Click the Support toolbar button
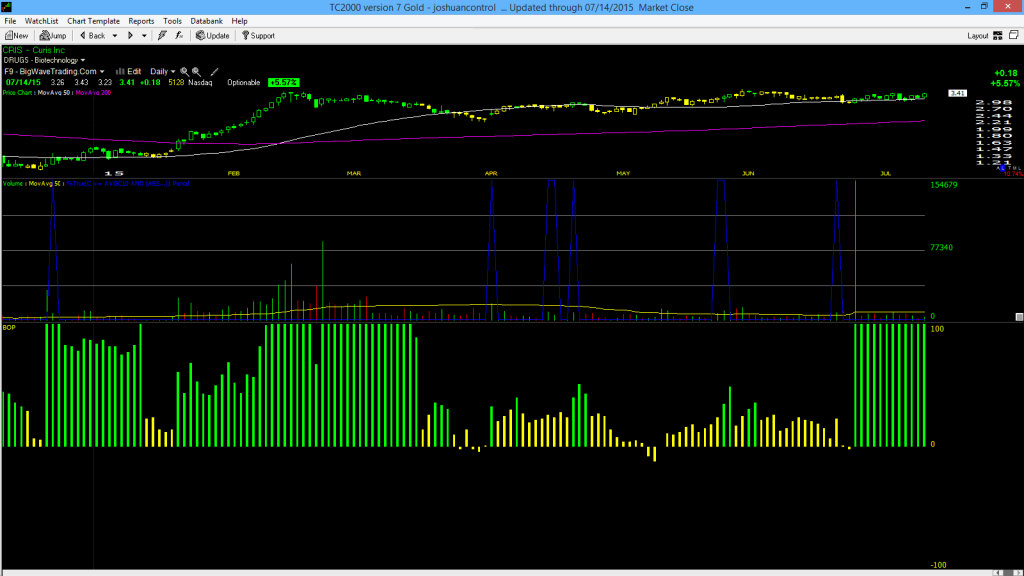The height and width of the screenshot is (576, 1024). coord(259,36)
